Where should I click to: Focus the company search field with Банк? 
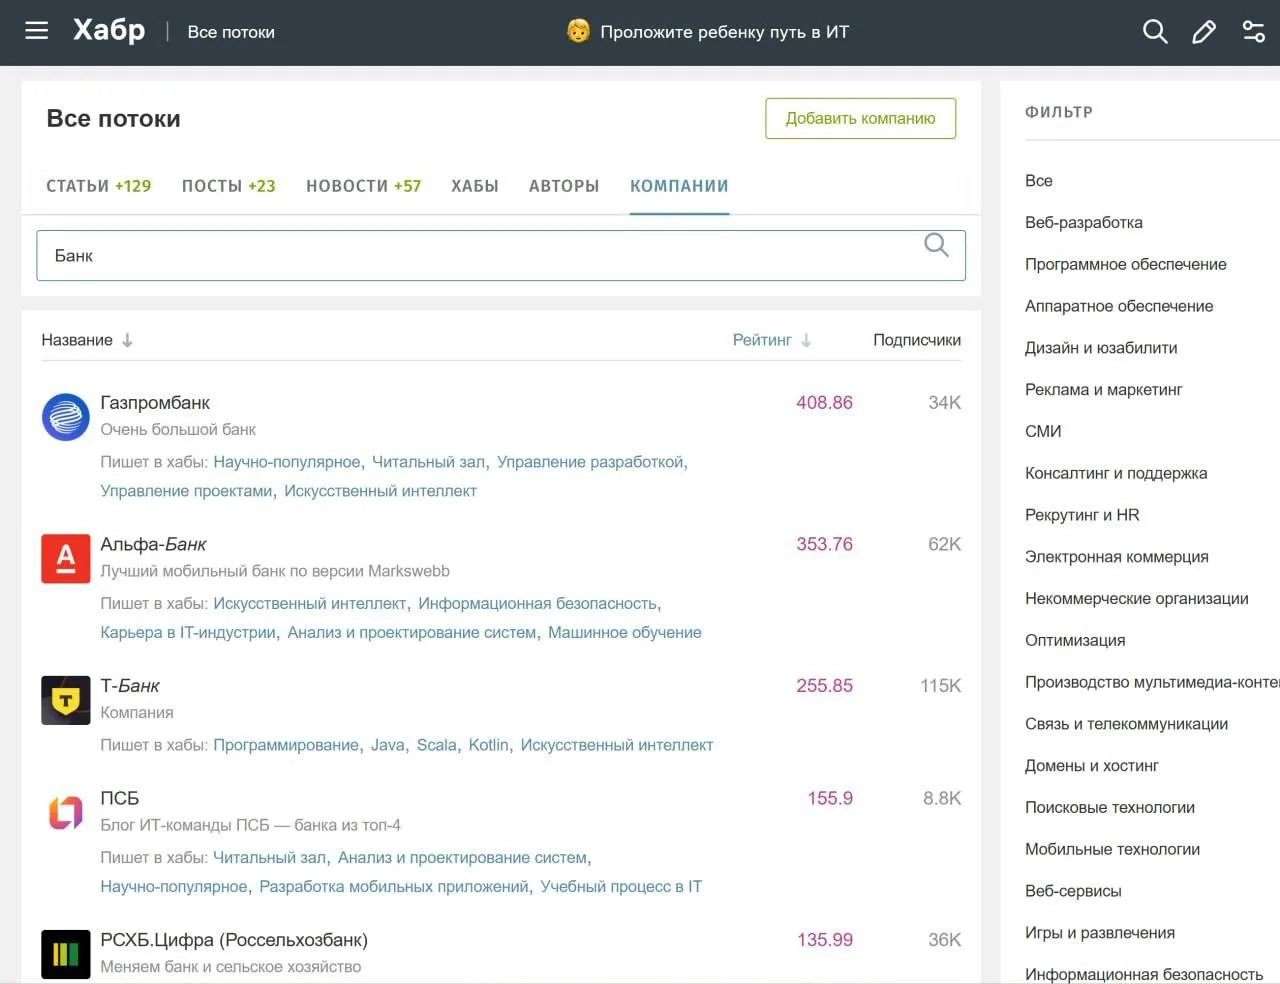[x=501, y=256]
